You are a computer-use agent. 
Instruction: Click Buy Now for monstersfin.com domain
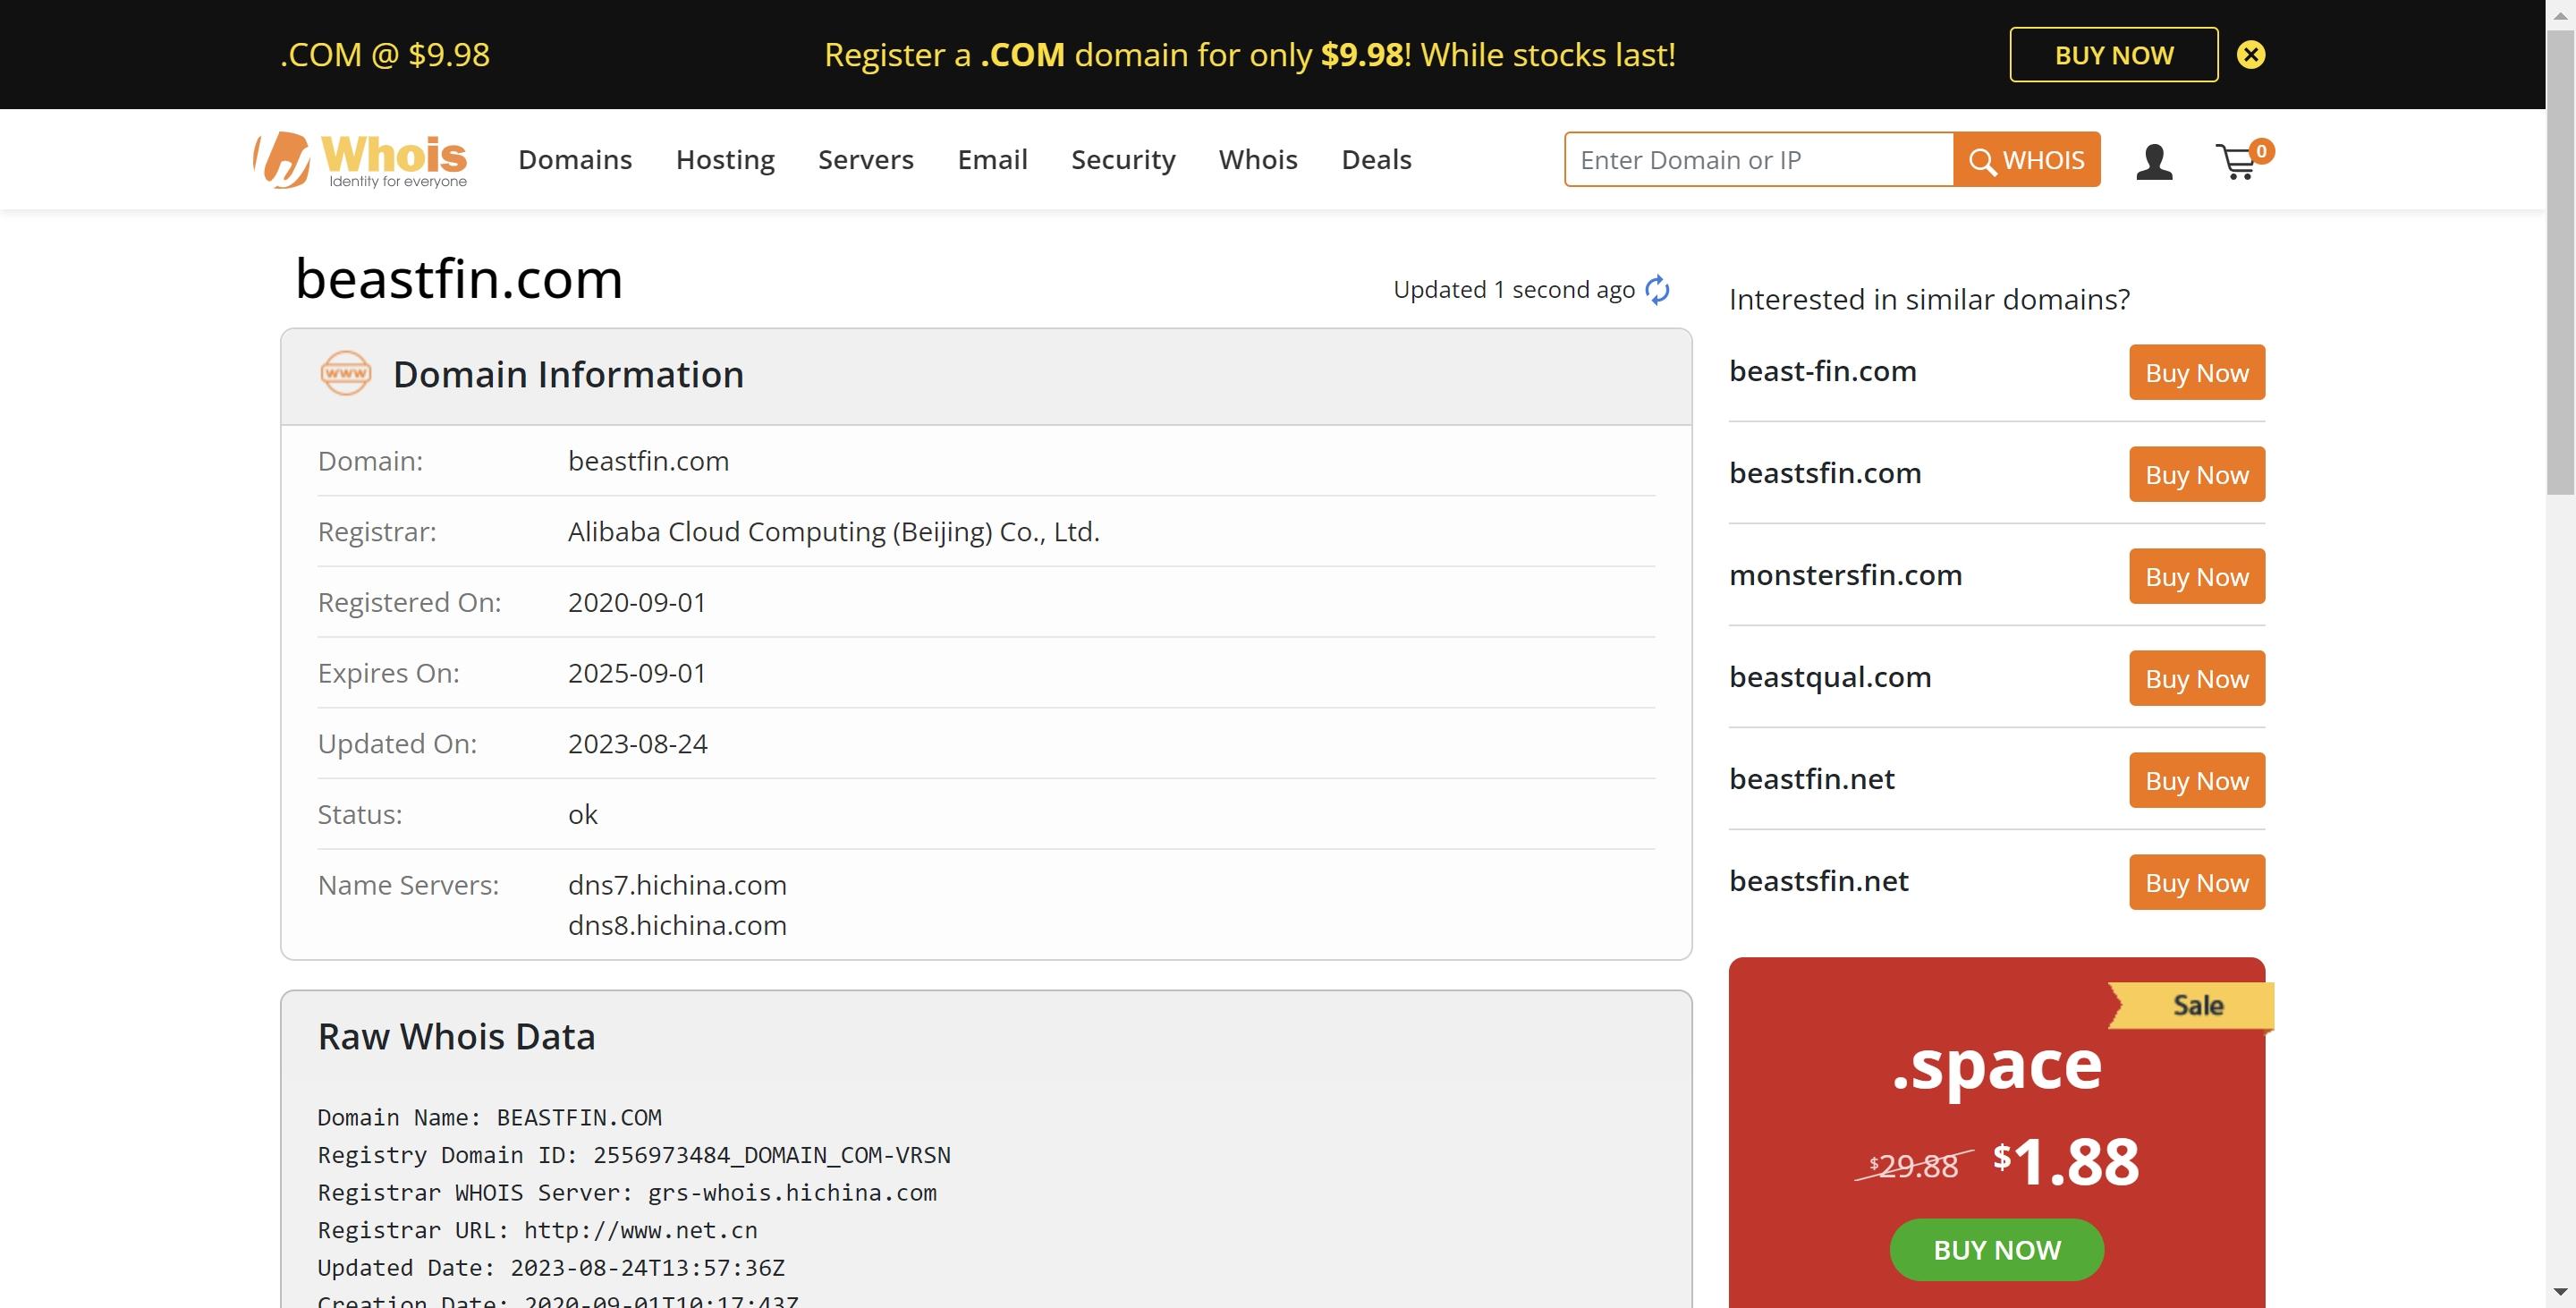click(x=2196, y=575)
